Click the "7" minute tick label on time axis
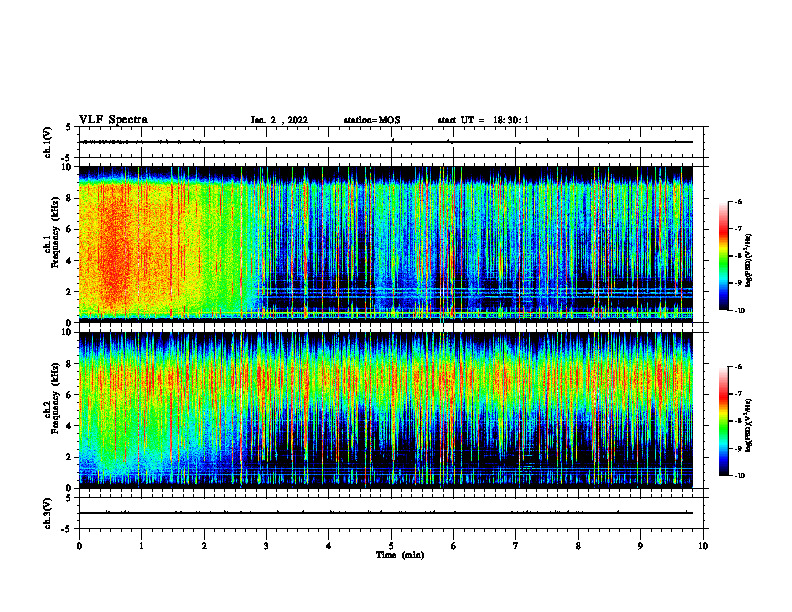The height and width of the screenshot is (612, 792). click(x=516, y=546)
